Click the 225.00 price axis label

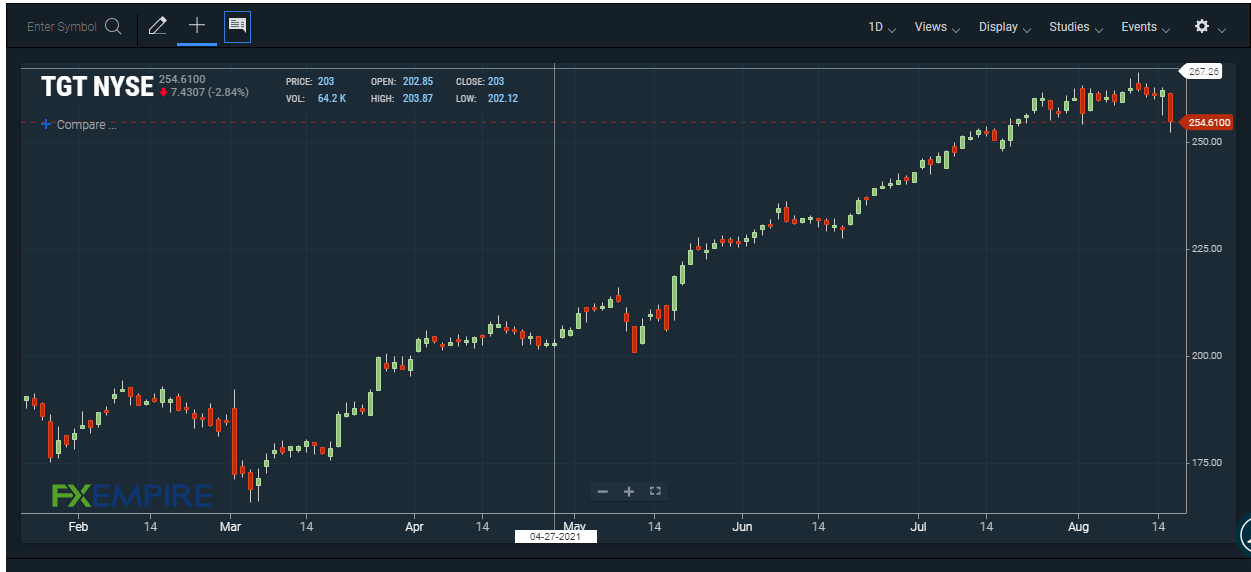(1206, 248)
